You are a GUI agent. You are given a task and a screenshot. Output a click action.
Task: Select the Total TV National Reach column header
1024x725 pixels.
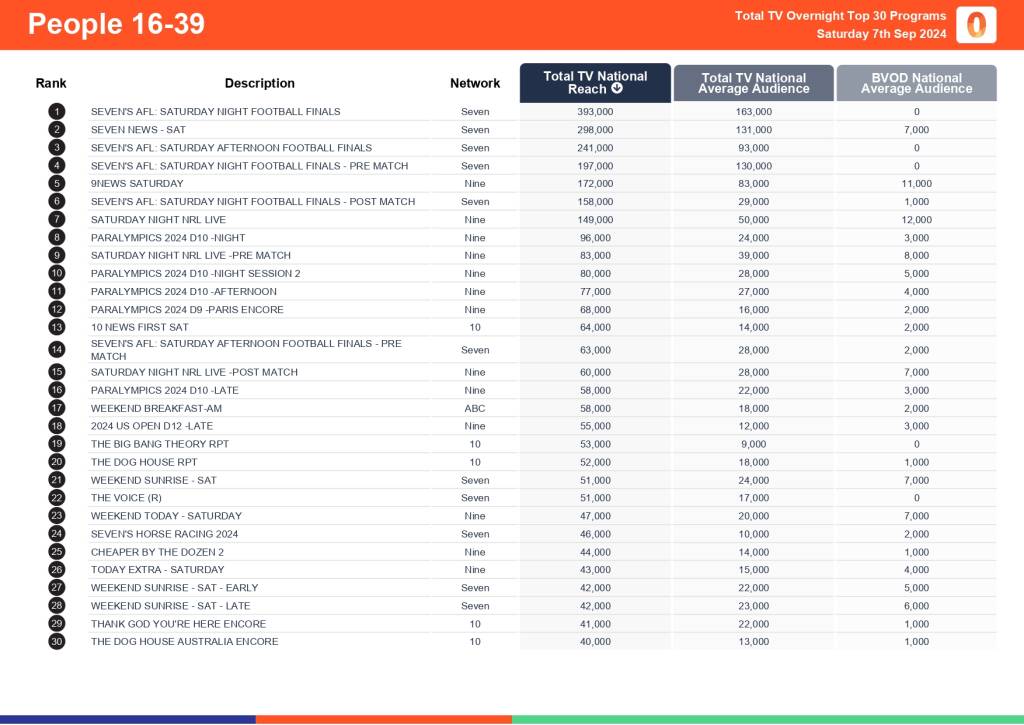595,83
